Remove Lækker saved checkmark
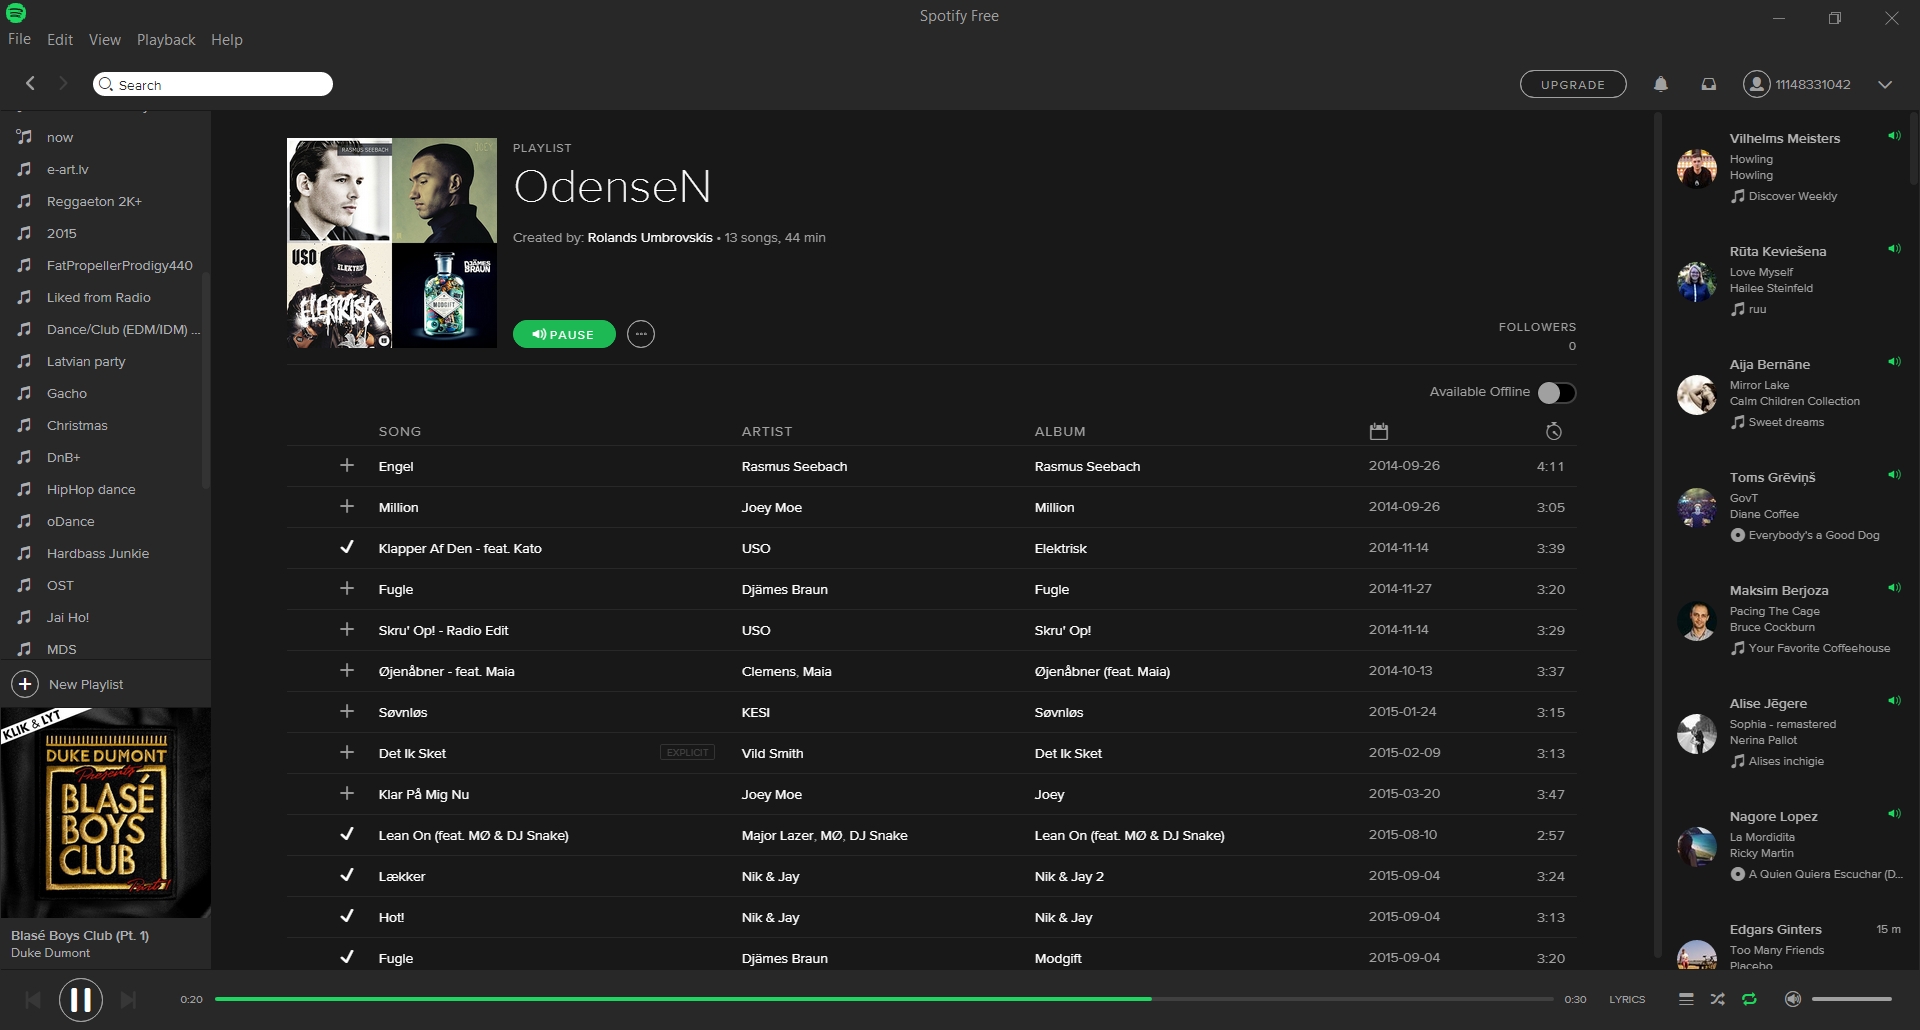This screenshot has height=1030, width=1920. (347, 875)
